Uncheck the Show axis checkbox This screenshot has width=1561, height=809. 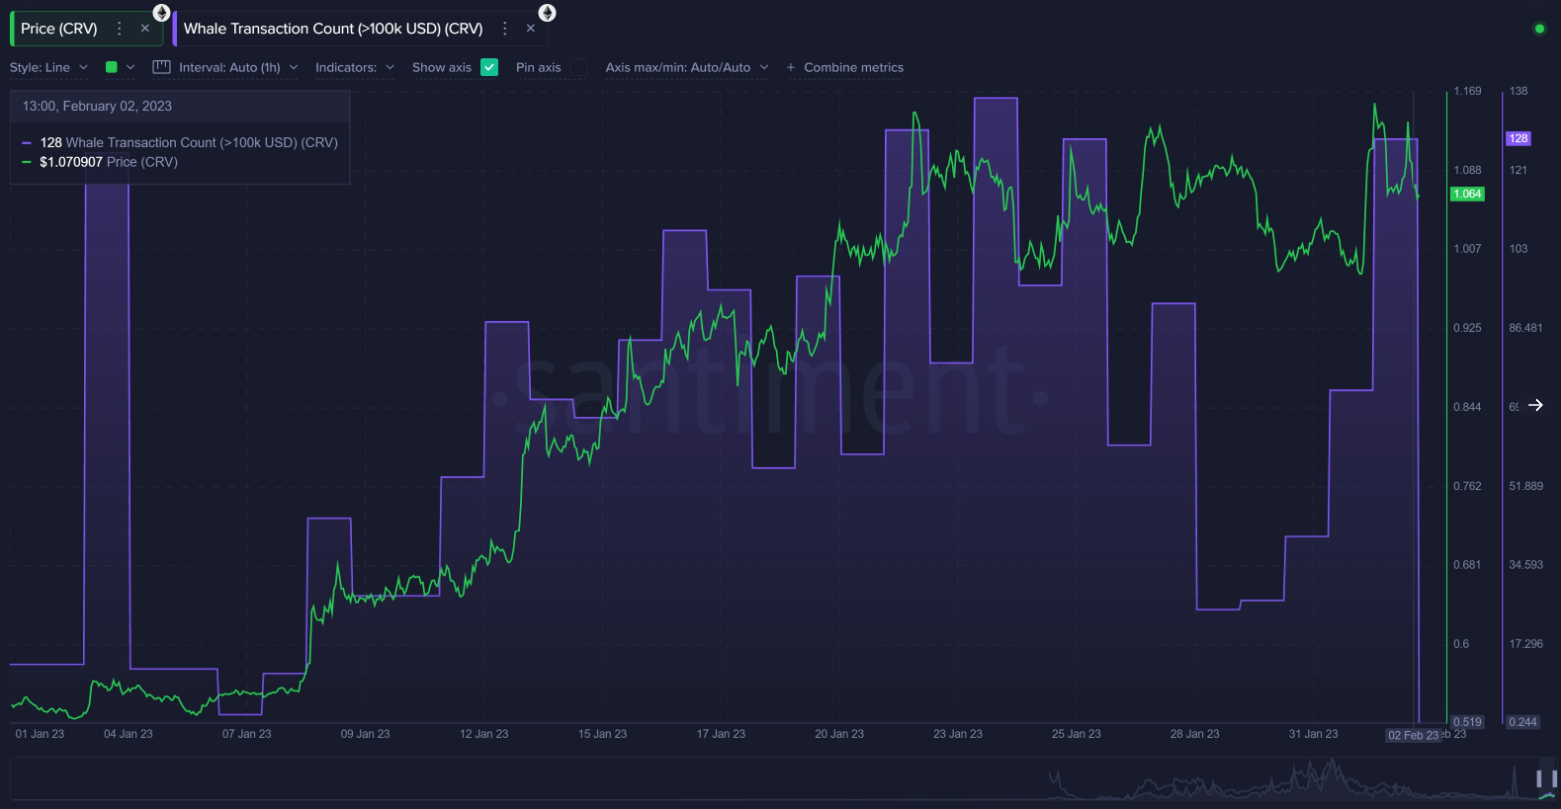point(489,67)
